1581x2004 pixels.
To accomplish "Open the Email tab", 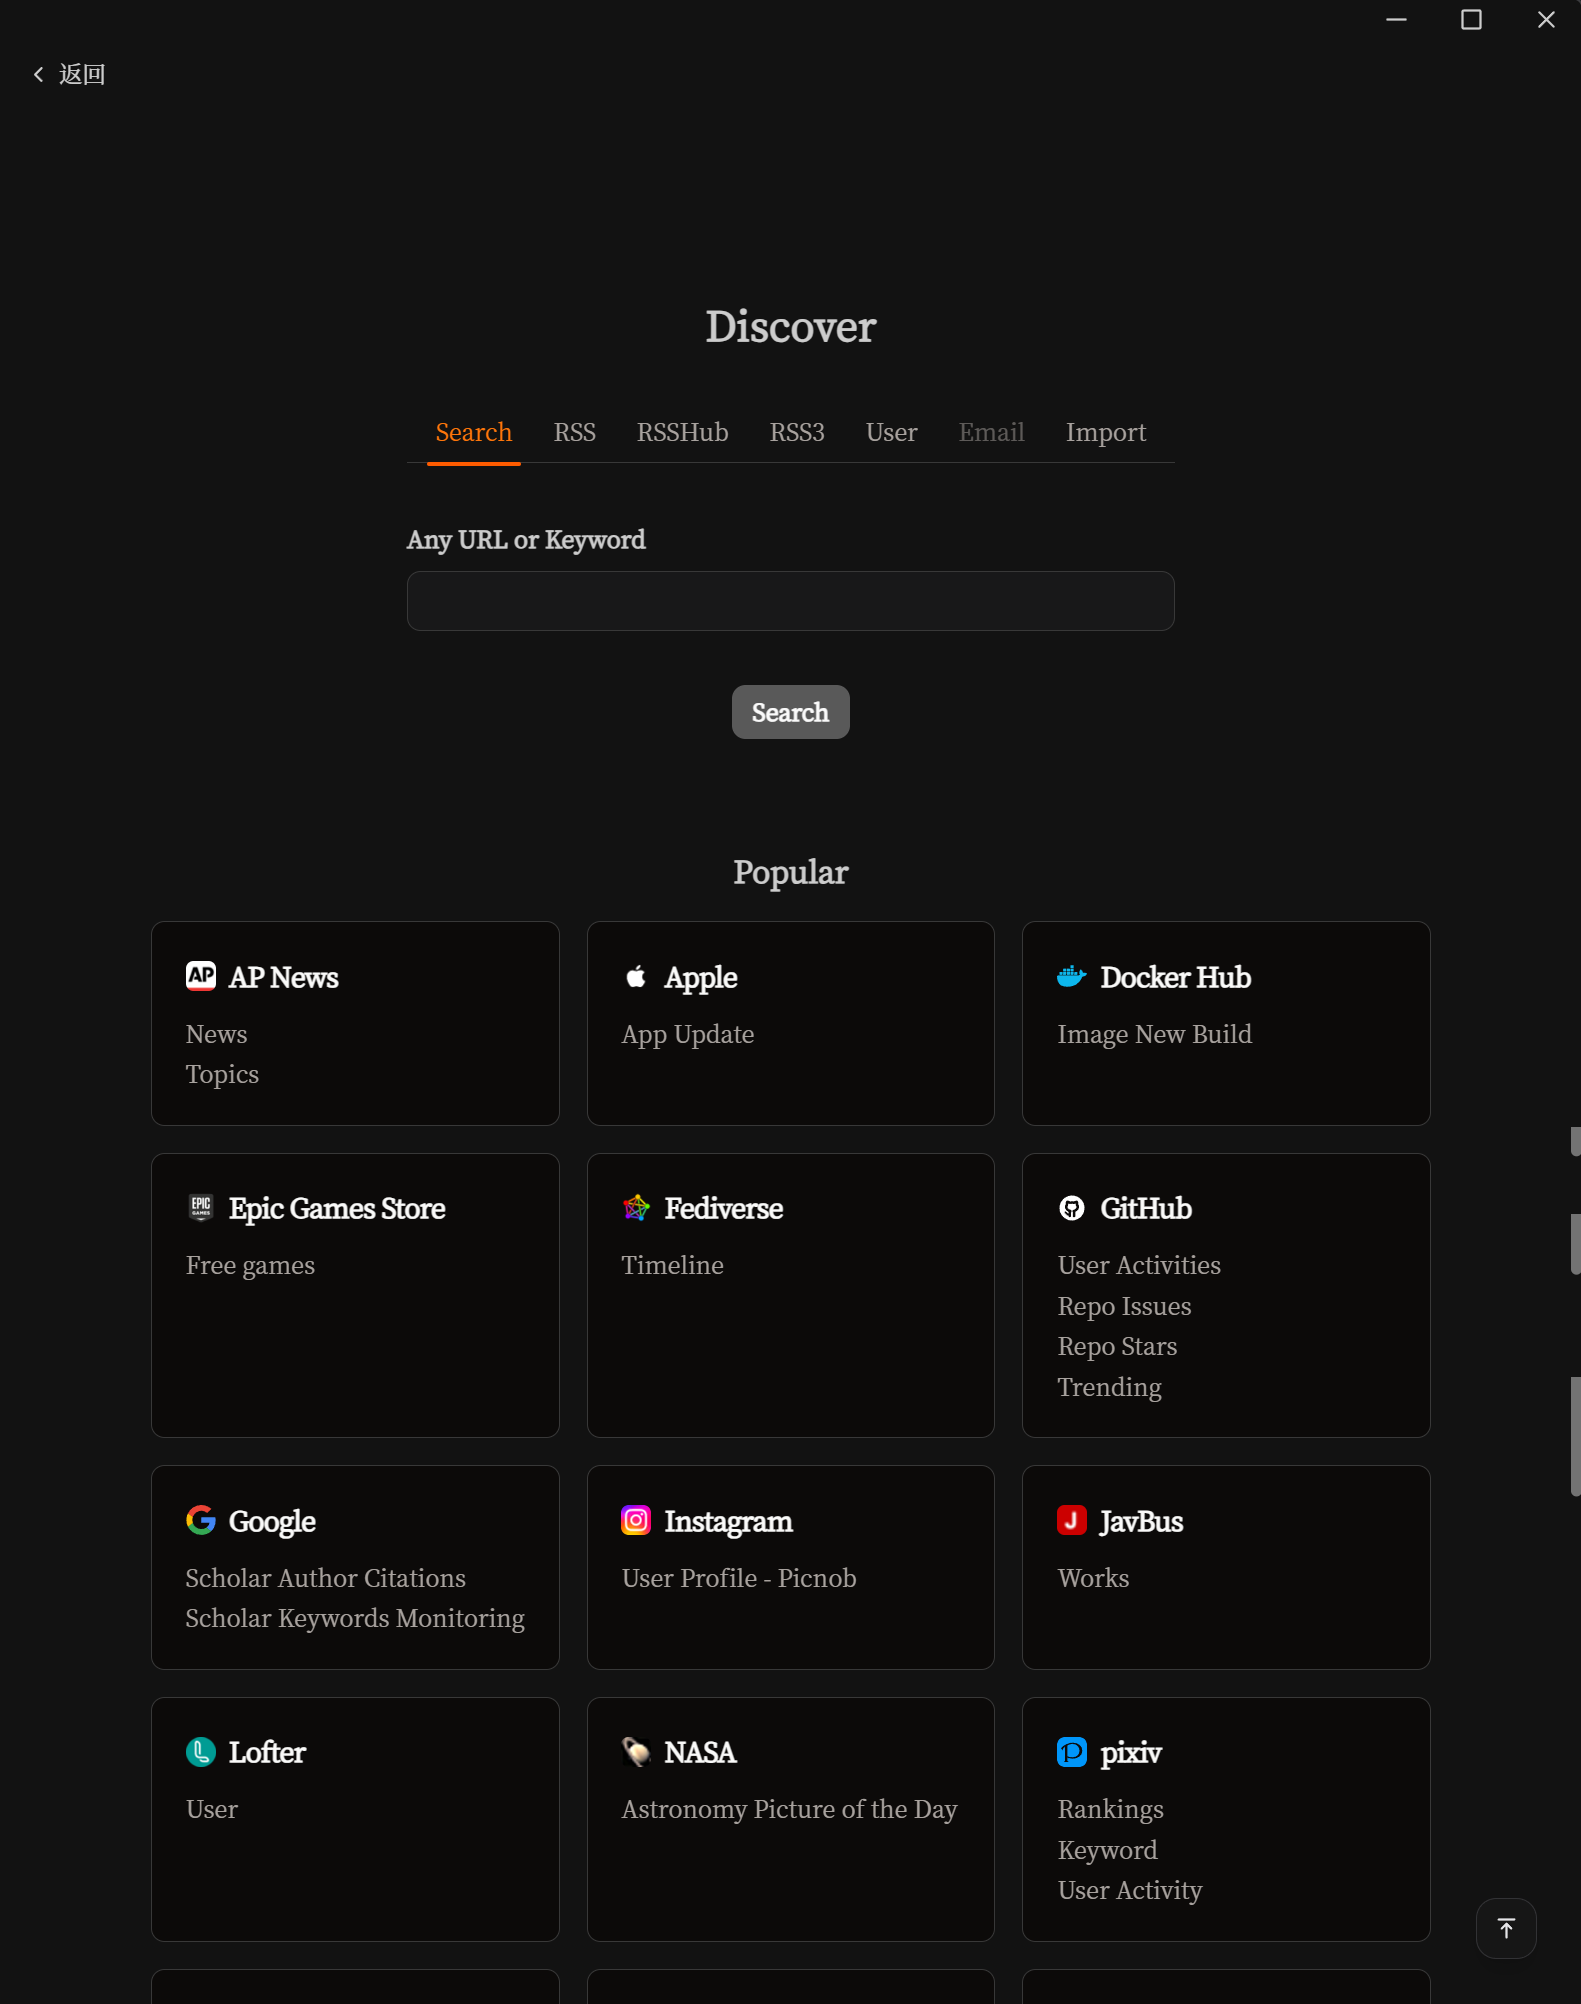I will point(992,432).
